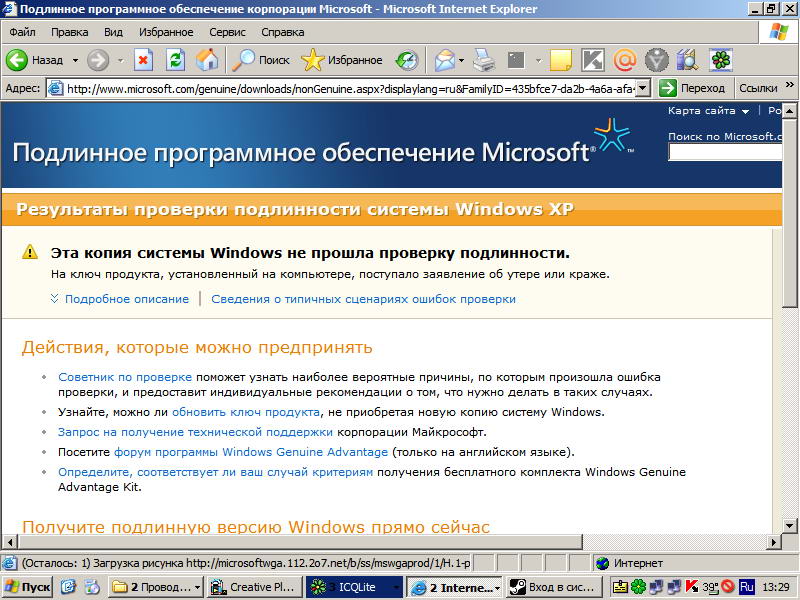Open the Mail button dropdown arrow
Image resolution: width=800 pixels, height=600 pixels.
pos(461,60)
